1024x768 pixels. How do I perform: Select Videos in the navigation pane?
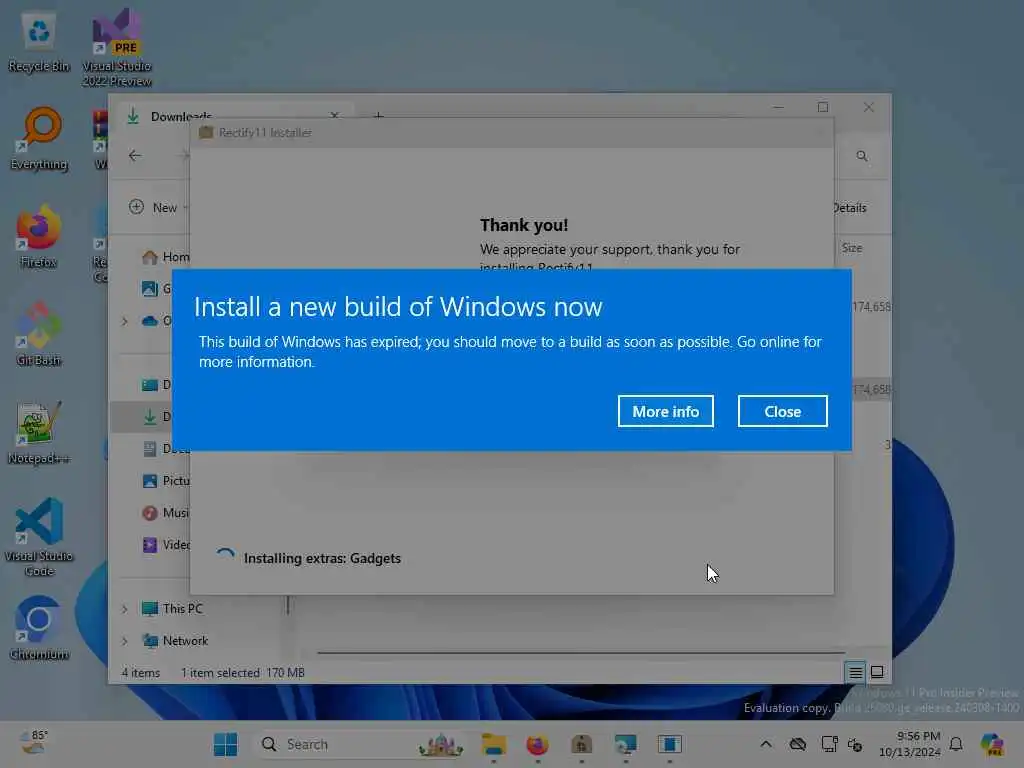point(165,545)
